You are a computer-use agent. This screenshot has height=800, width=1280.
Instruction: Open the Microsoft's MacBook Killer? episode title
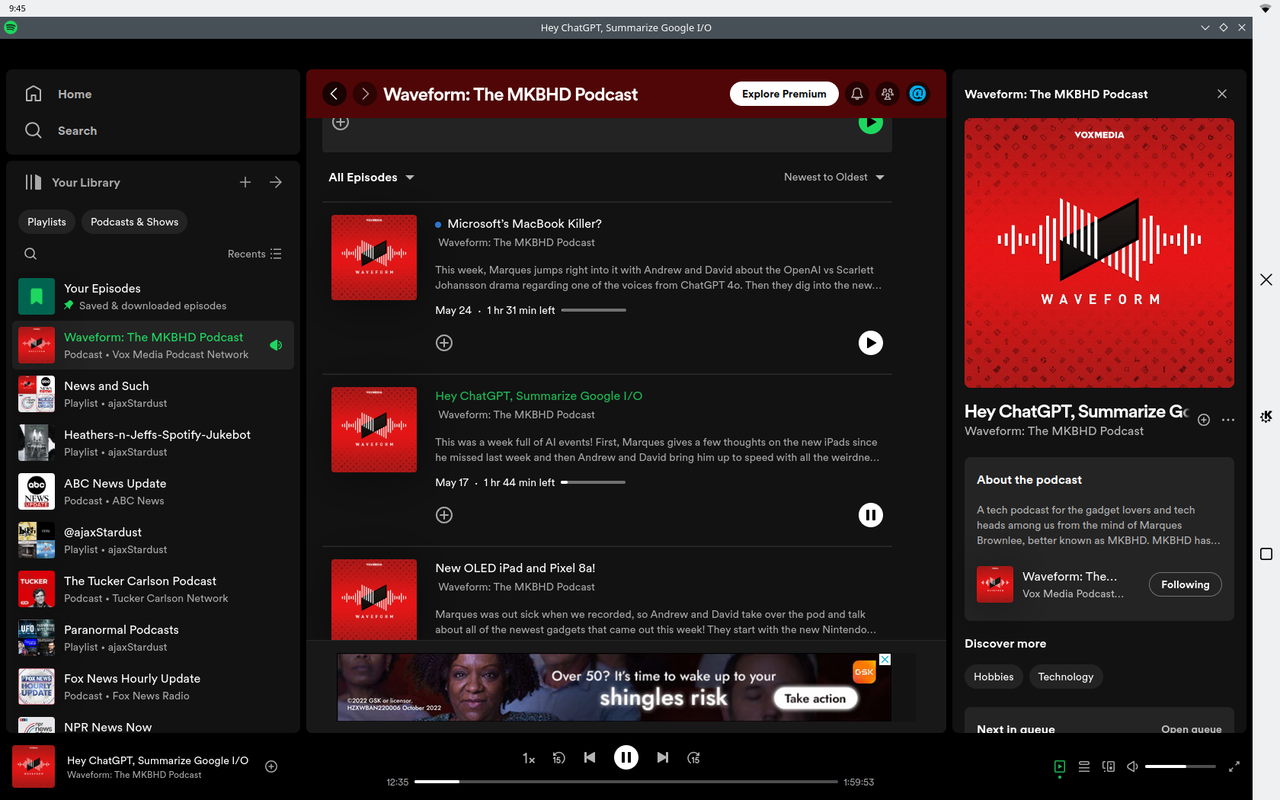tap(524, 224)
